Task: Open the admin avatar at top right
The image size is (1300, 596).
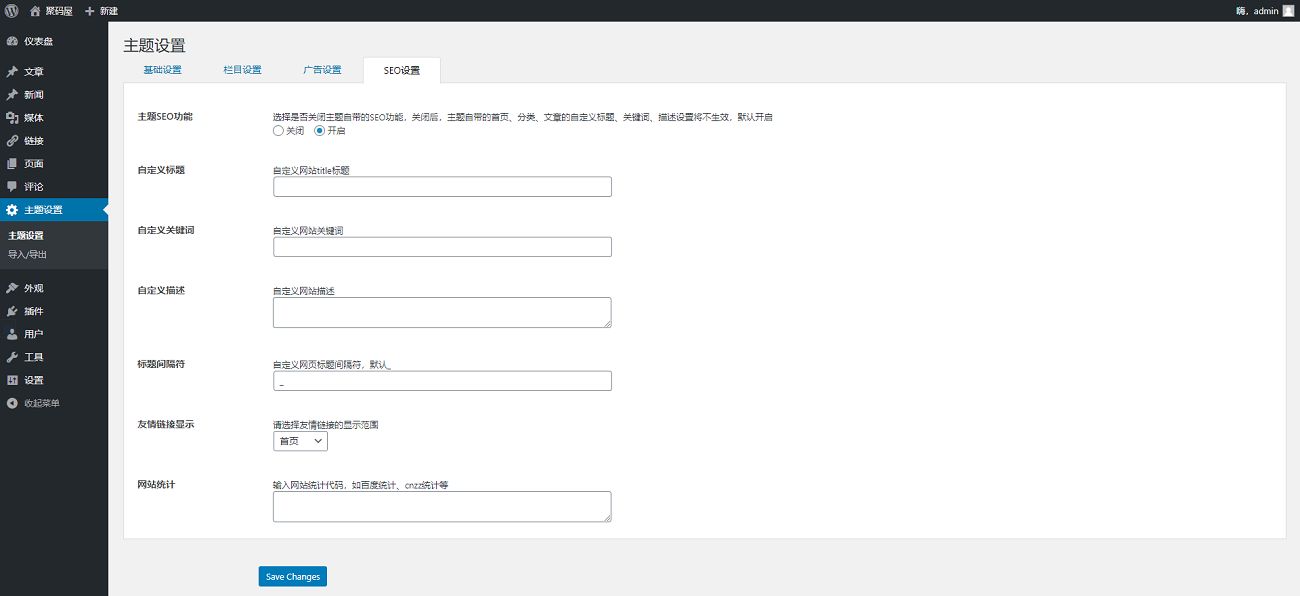Action: pos(1288,10)
